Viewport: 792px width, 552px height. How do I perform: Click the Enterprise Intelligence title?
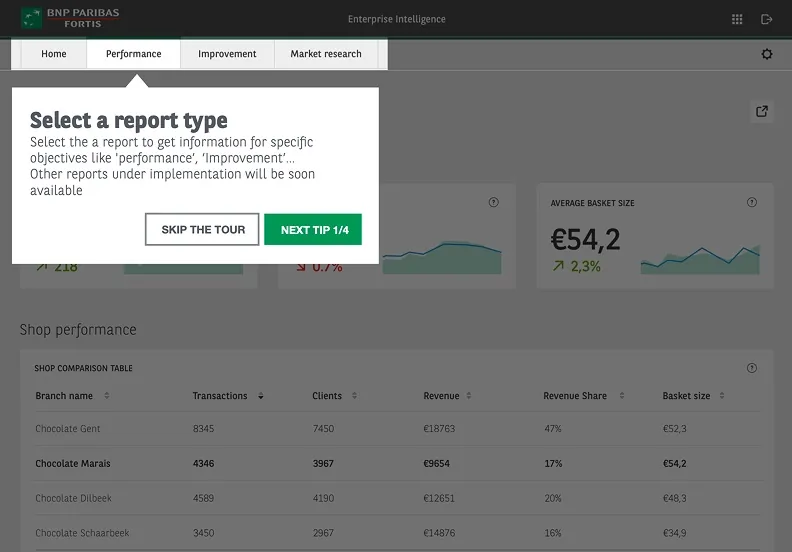pos(397,19)
